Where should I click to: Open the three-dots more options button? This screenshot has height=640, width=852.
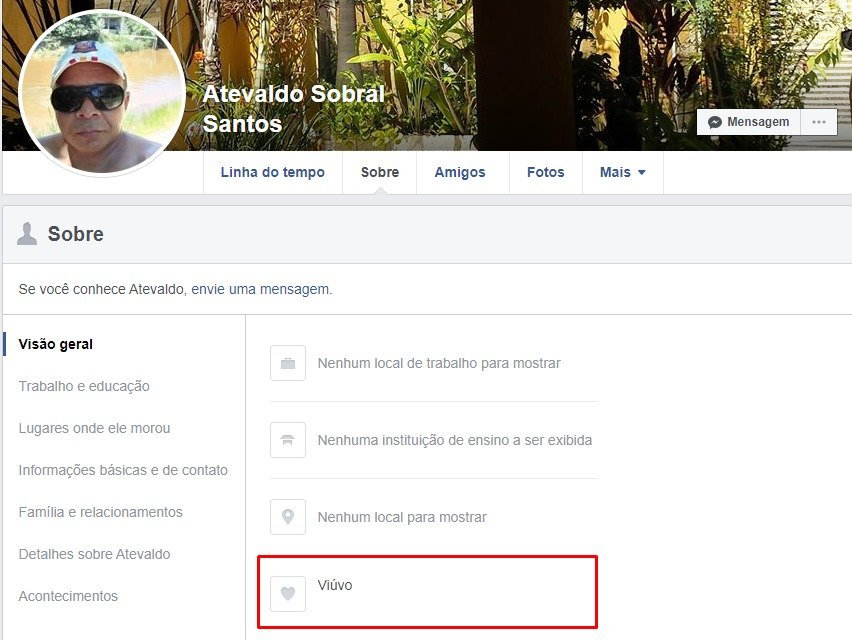tap(819, 122)
